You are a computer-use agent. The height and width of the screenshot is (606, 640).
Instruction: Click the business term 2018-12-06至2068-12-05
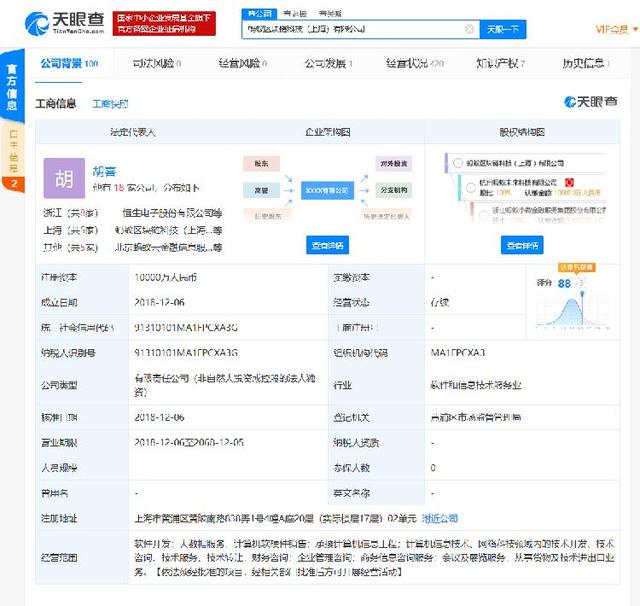(x=189, y=442)
